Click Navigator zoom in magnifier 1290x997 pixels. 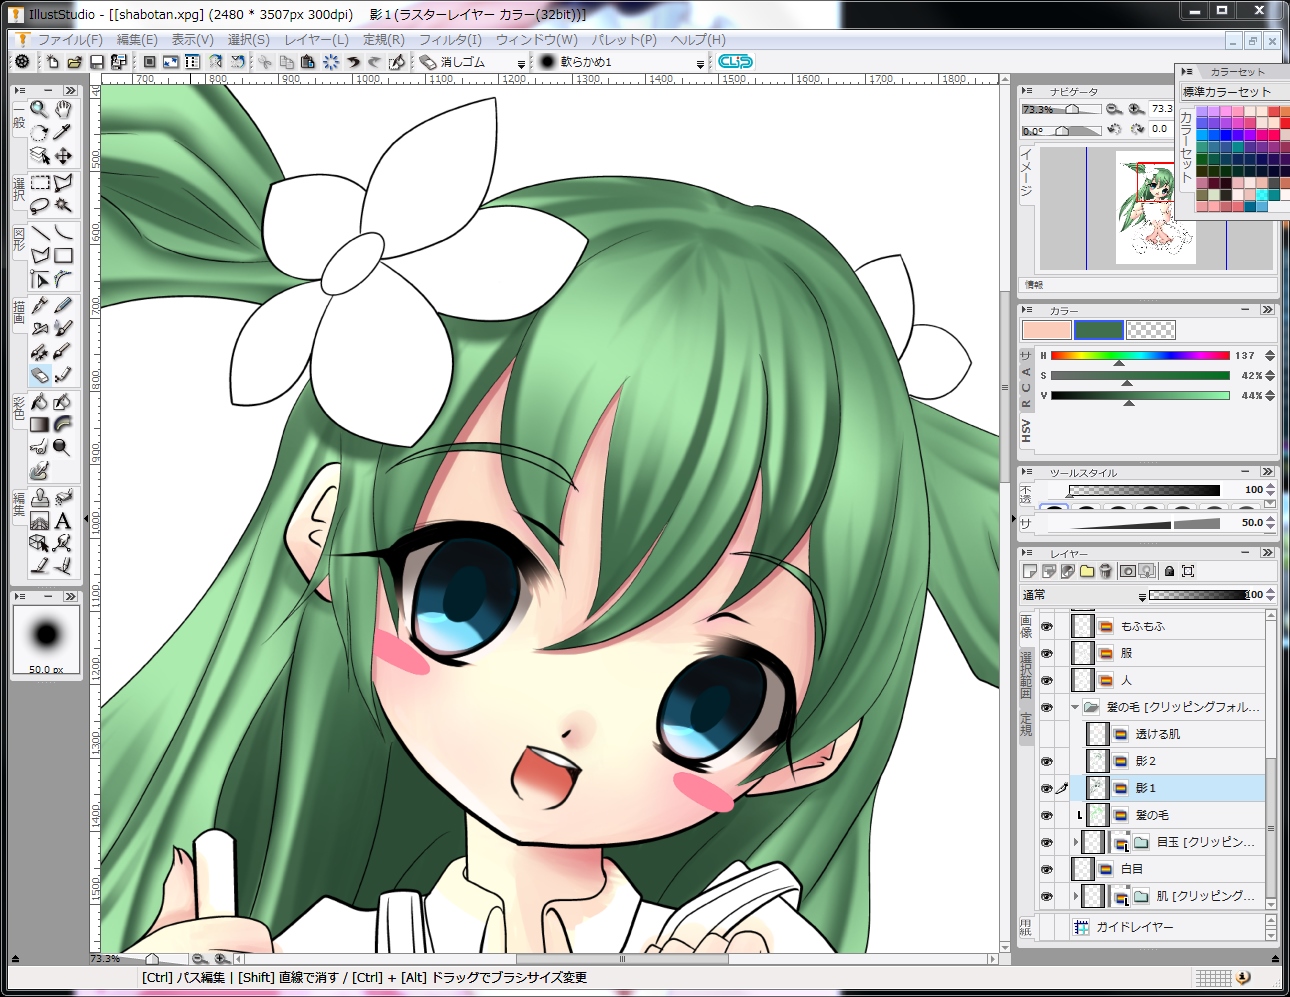(1136, 109)
